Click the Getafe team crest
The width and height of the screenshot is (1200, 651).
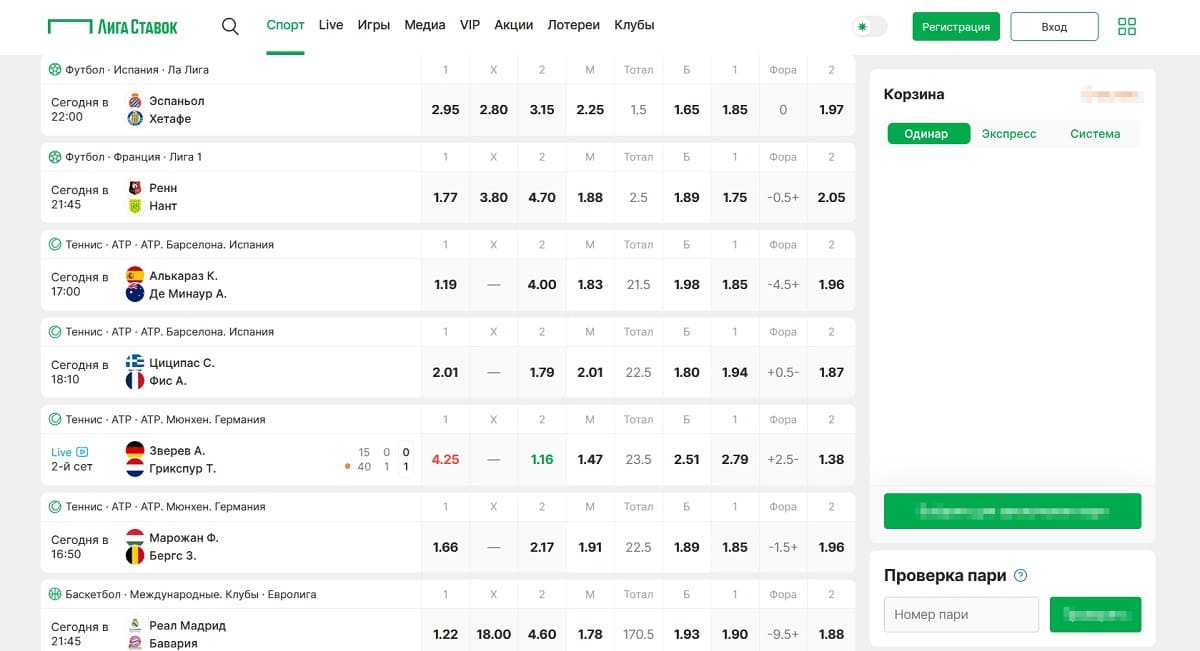[135, 119]
